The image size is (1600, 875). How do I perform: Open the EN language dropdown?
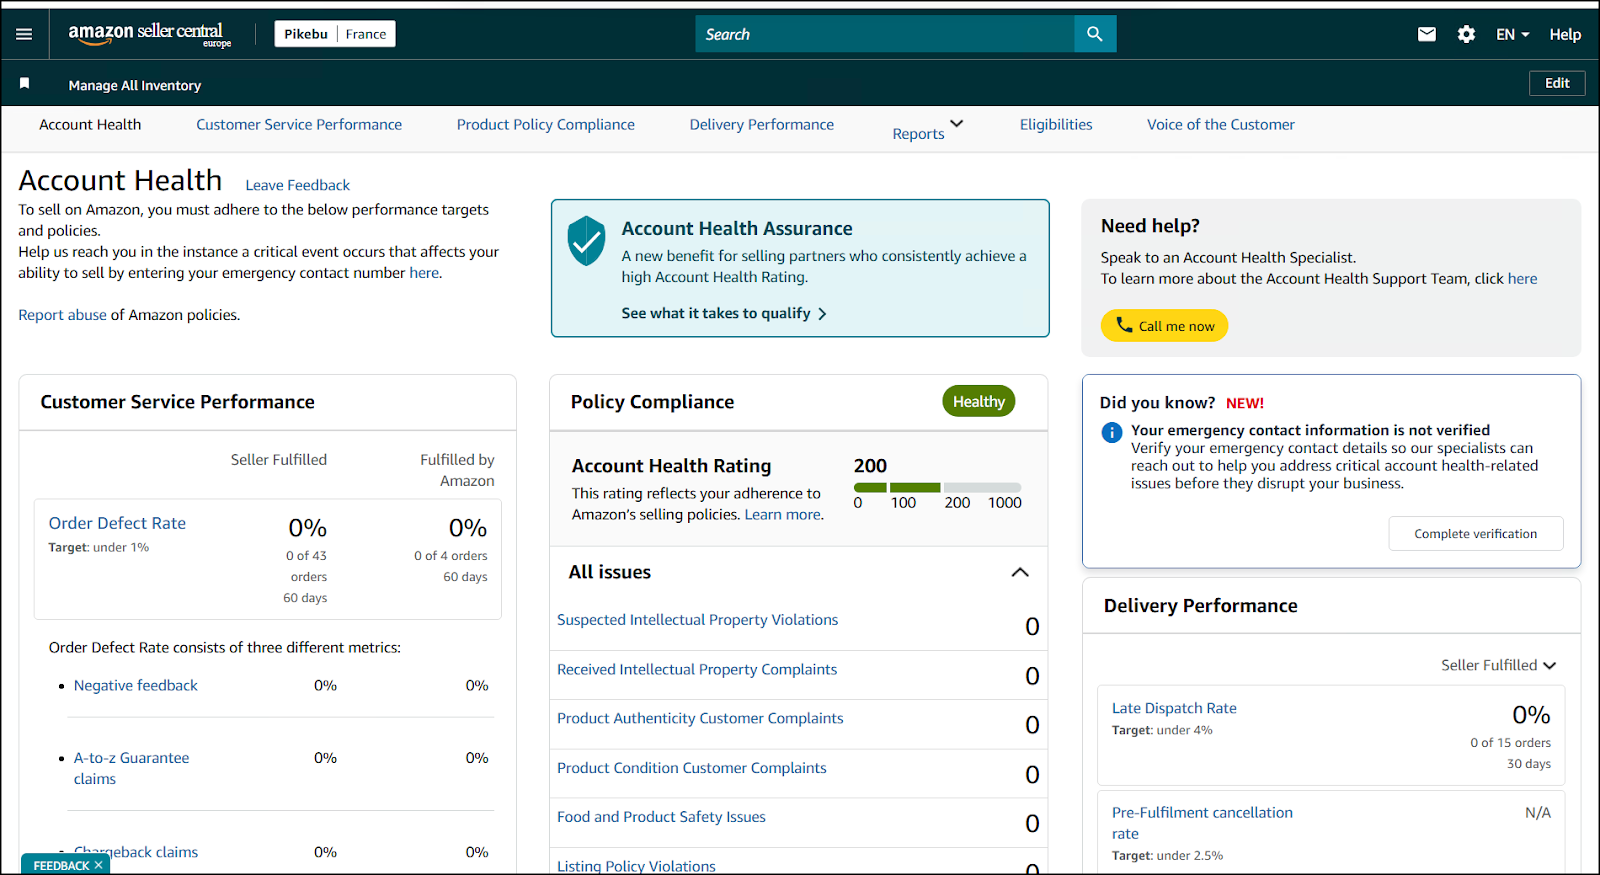click(1512, 34)
